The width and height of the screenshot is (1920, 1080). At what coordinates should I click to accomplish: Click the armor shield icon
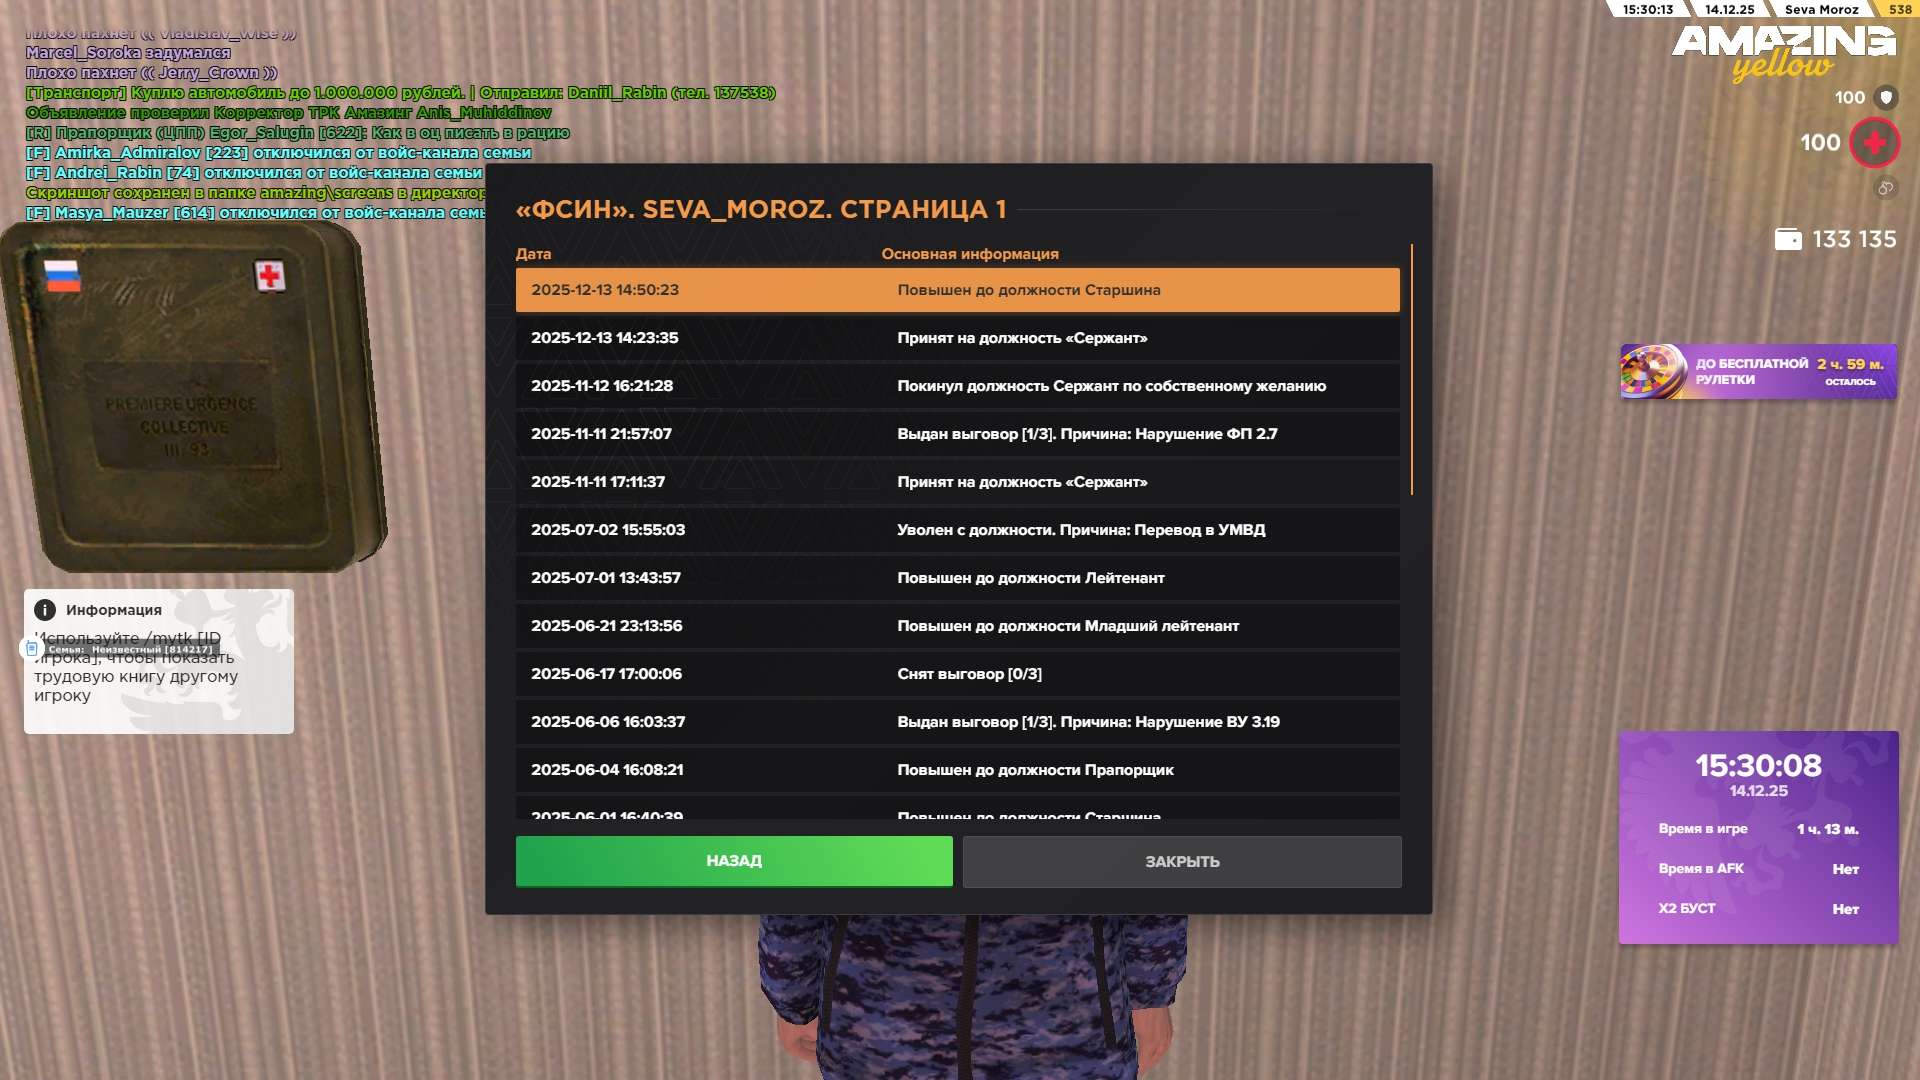[x=1886, y=97]
